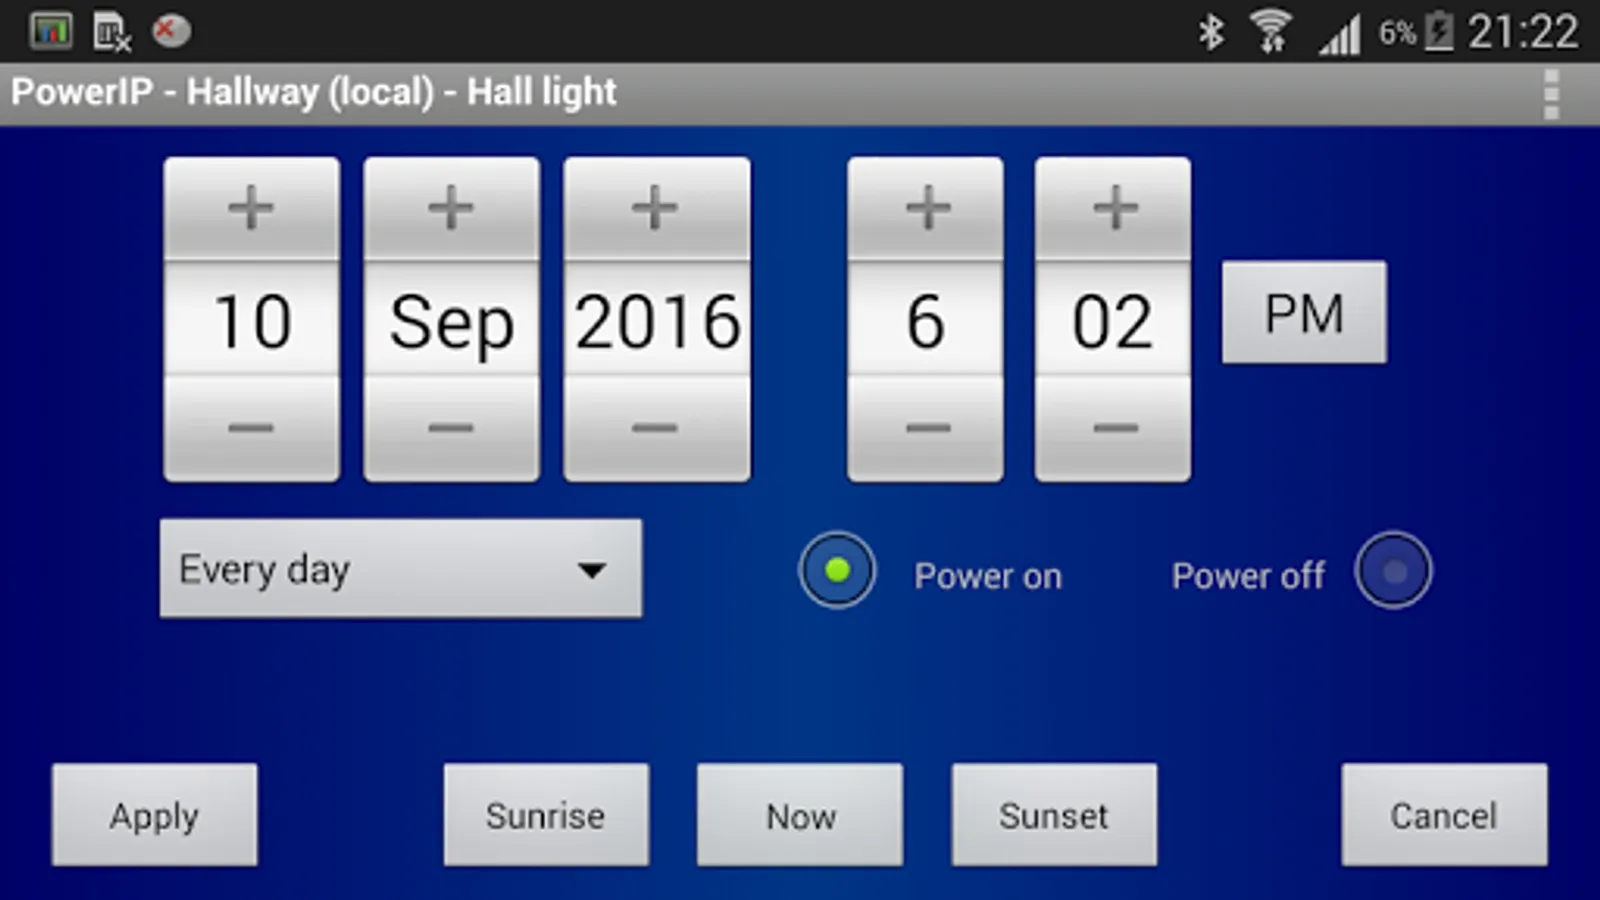The image size is (1600, 900).
Task: Decrement the month below Sep
Action: 451,428
